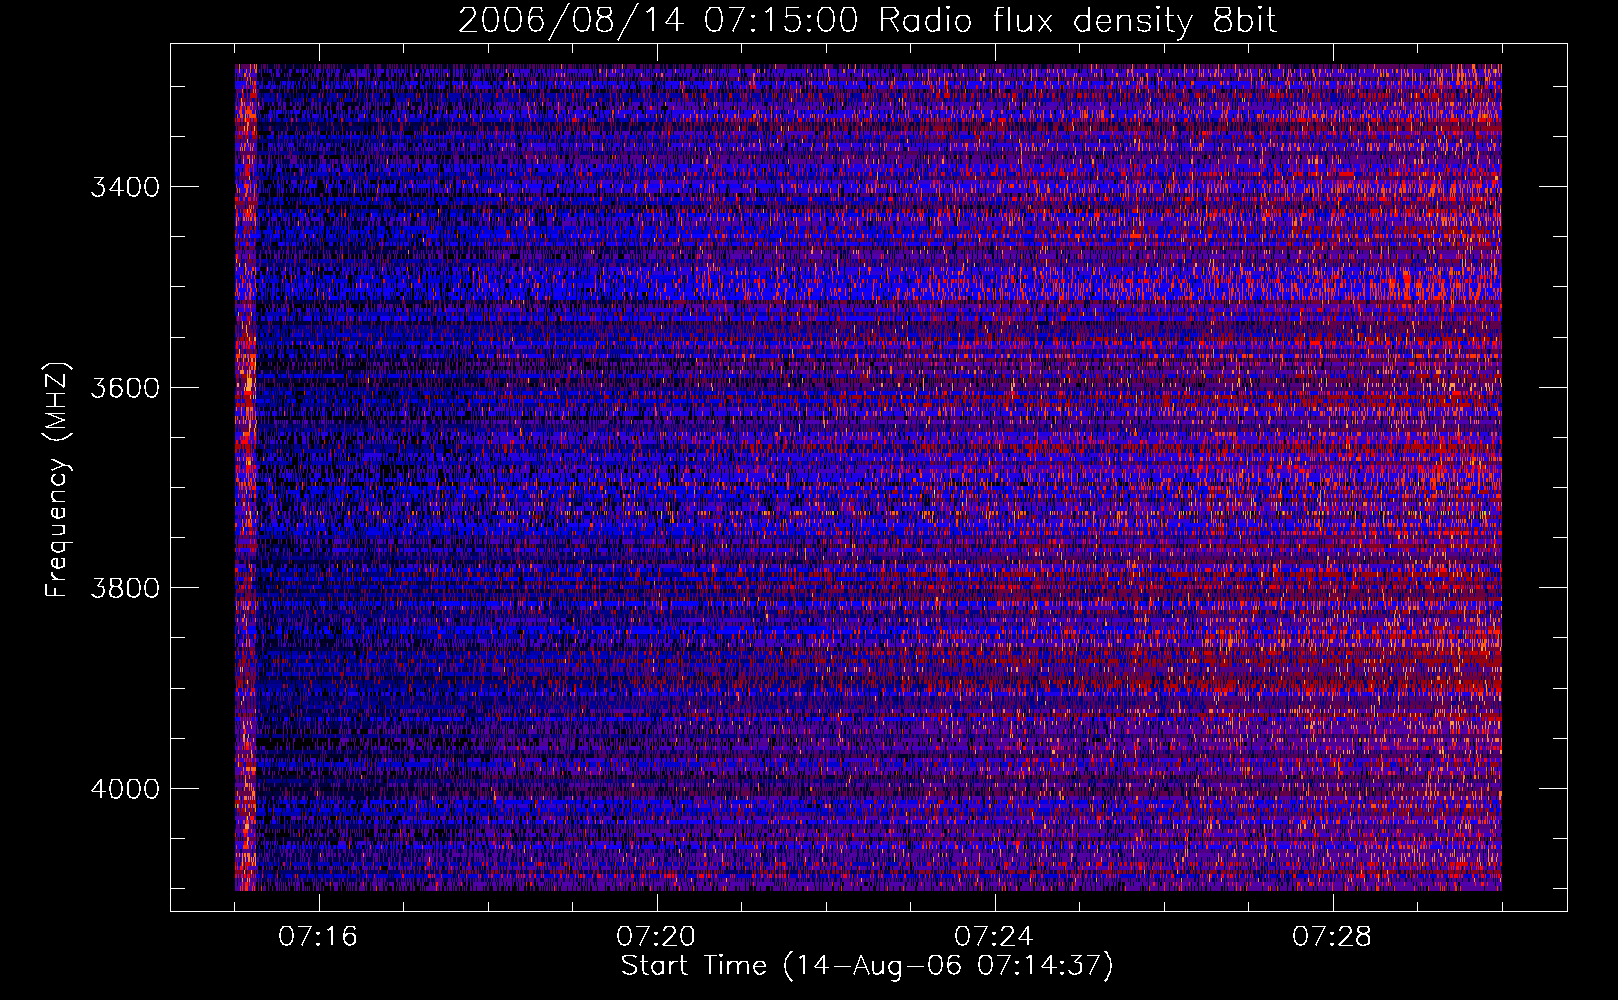Click the 07:16 time tick label
Screen dimensions: 1618x1000
click(318, 937)
